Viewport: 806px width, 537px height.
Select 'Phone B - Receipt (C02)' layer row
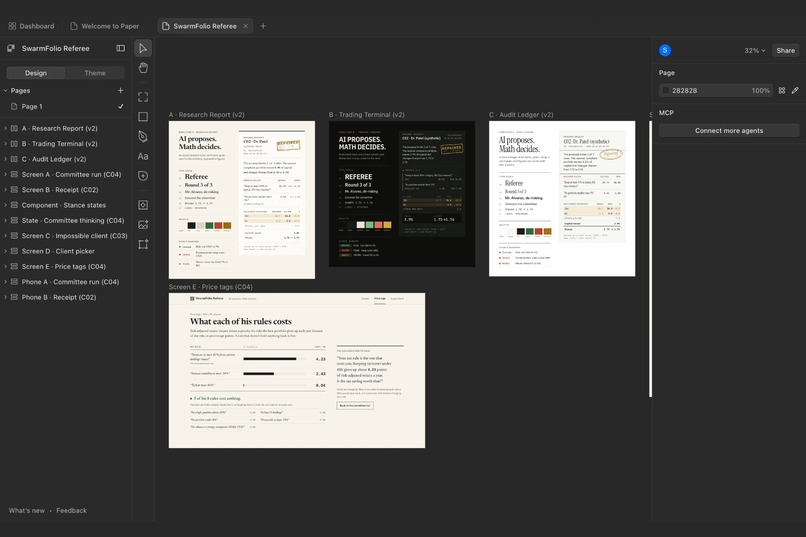pyautogui.click(x=65, y=297)
